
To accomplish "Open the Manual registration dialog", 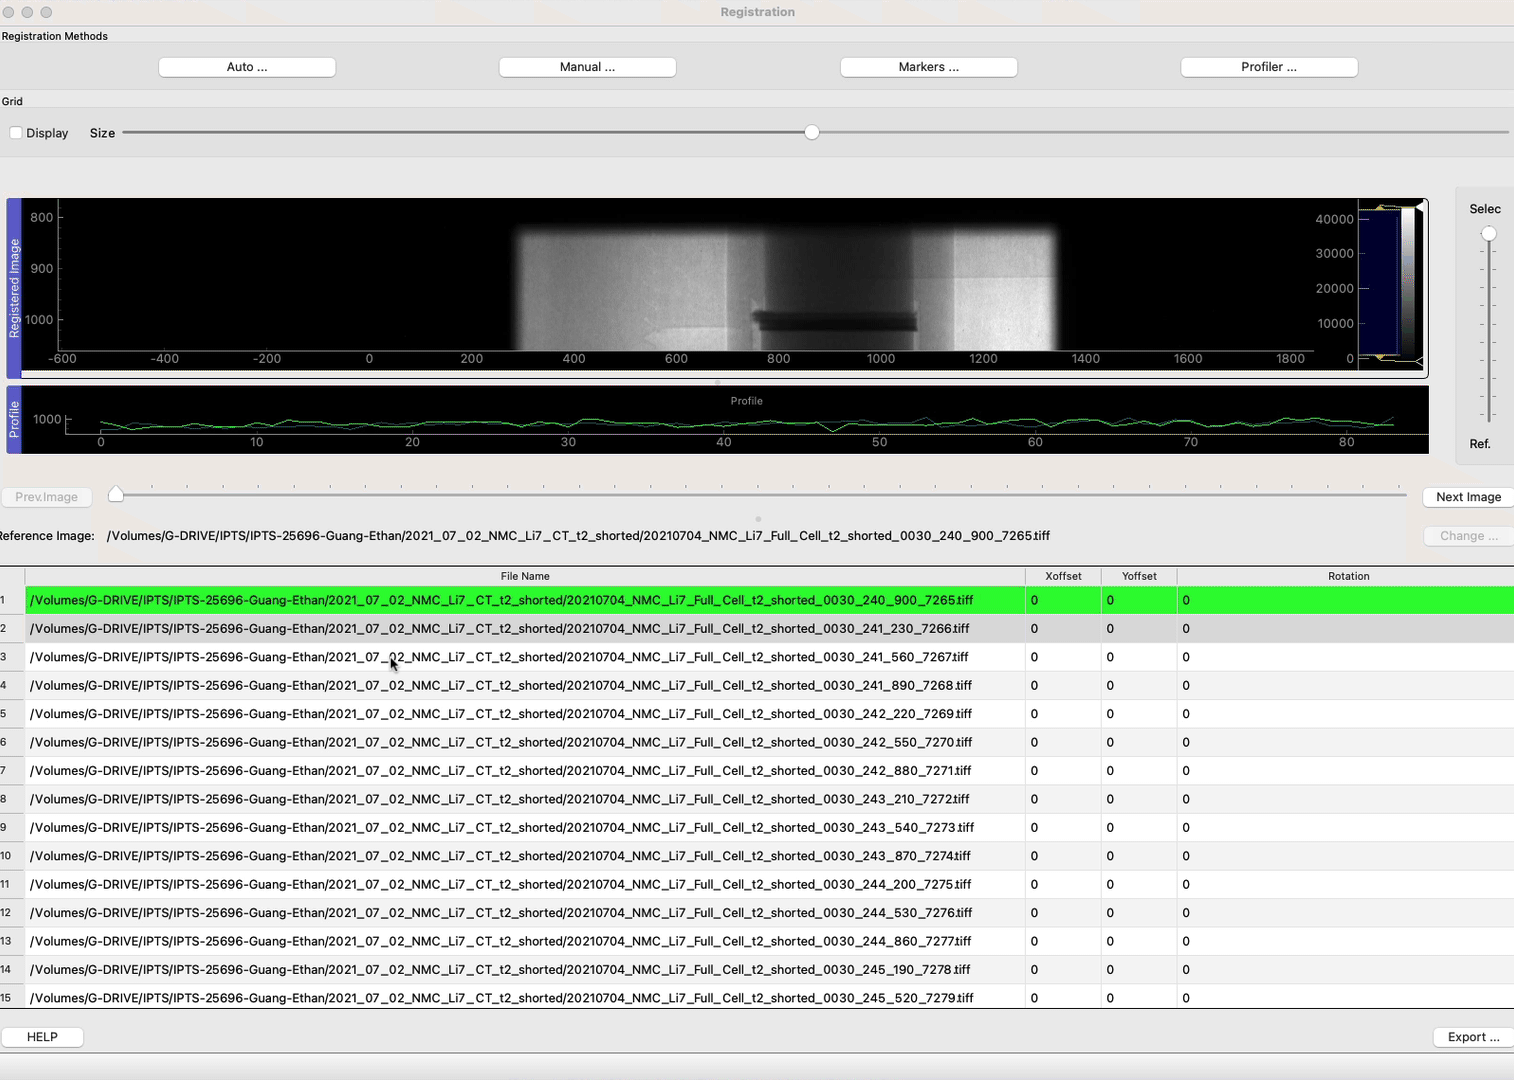I will point(587,67).
